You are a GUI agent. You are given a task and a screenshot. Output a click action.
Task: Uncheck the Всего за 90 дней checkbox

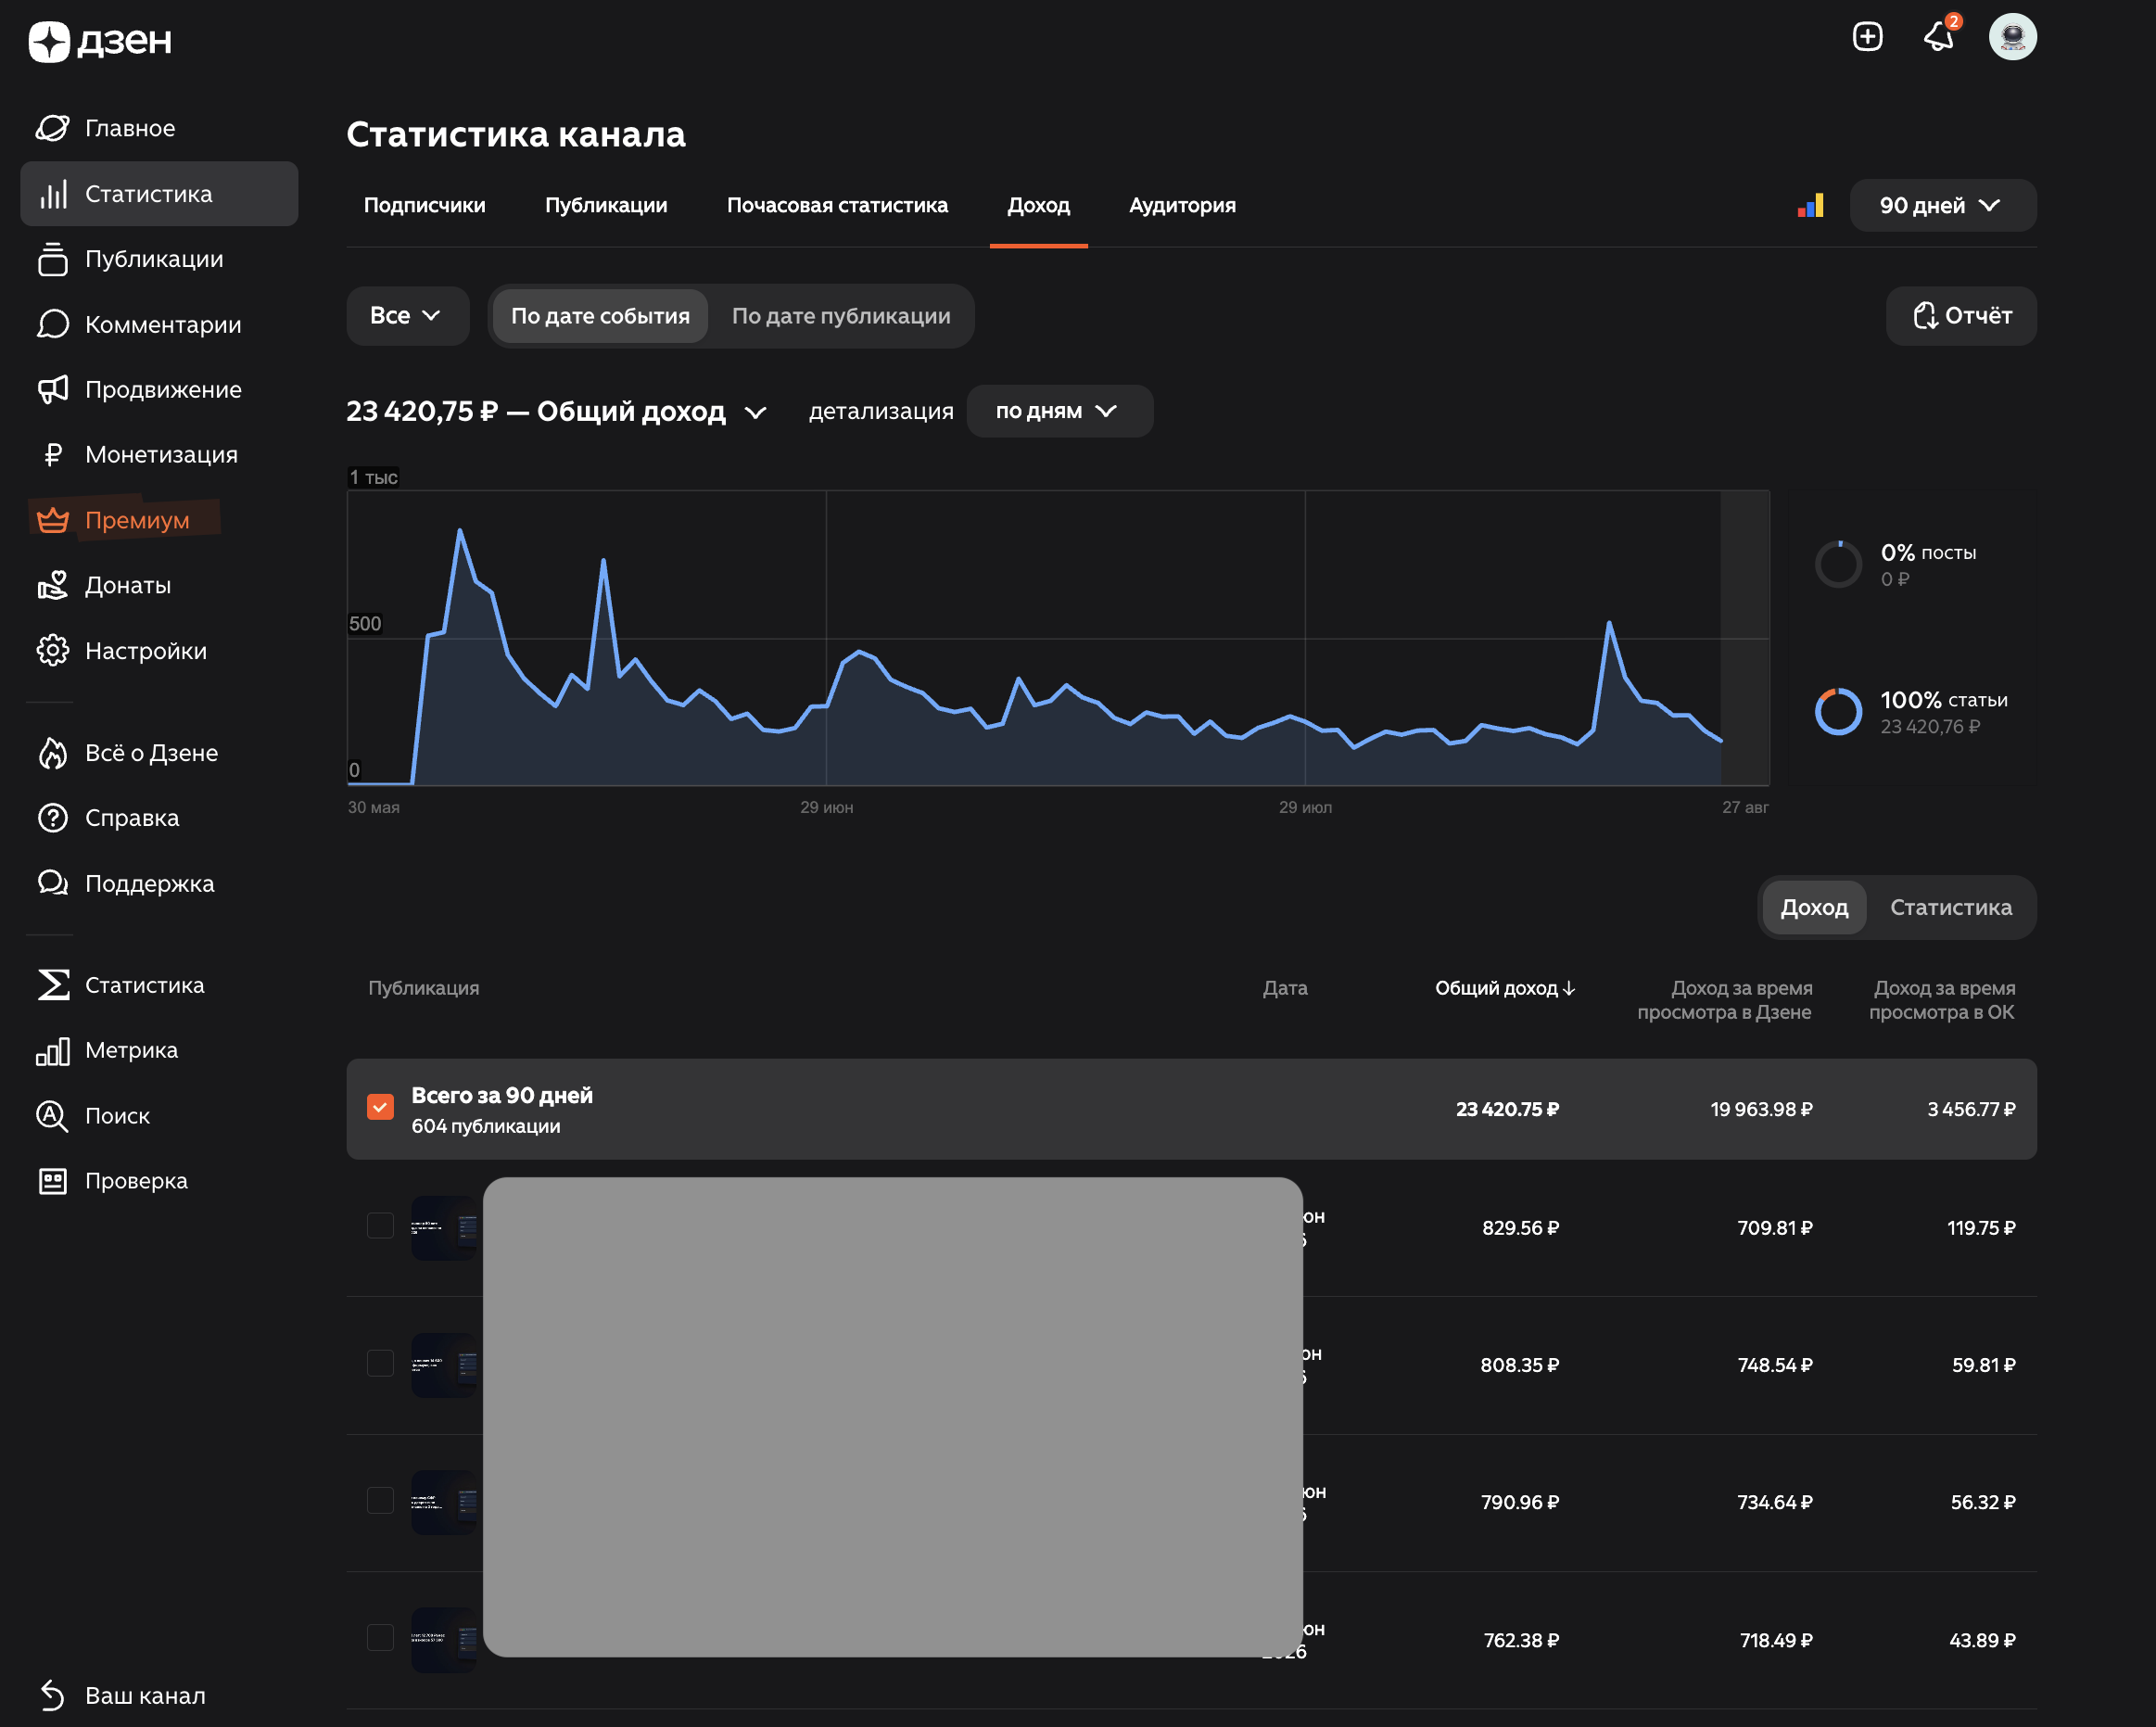[380, 1107]
